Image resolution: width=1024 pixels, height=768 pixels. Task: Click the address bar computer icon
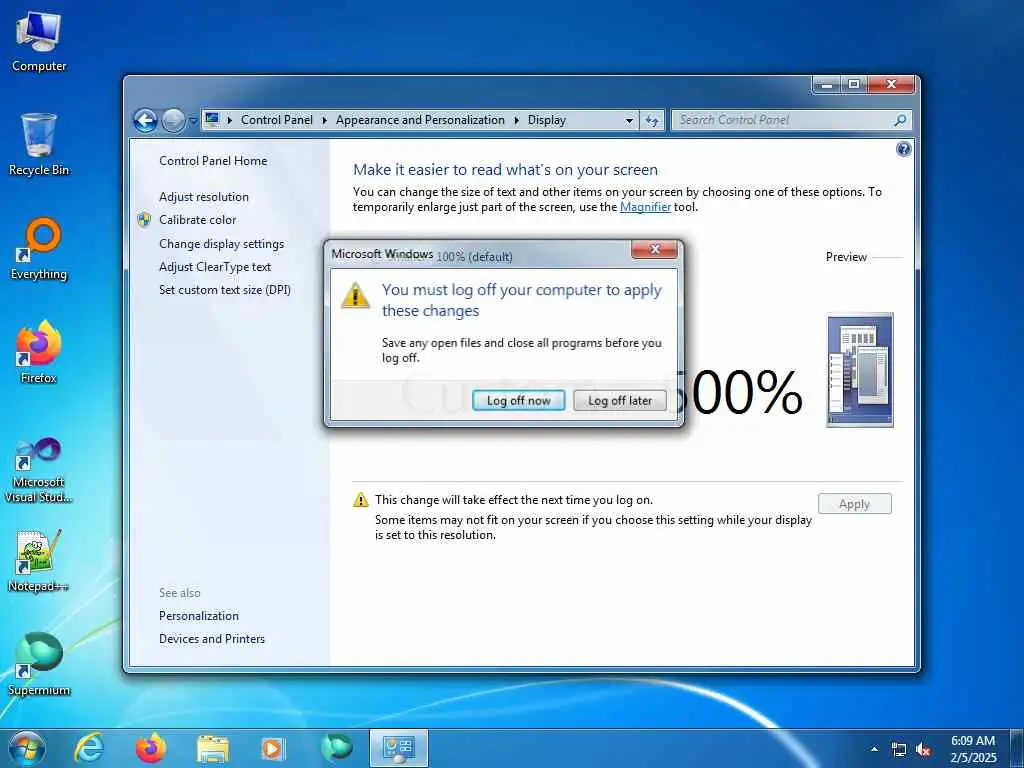pyautogui.click(x=212, y=120)
